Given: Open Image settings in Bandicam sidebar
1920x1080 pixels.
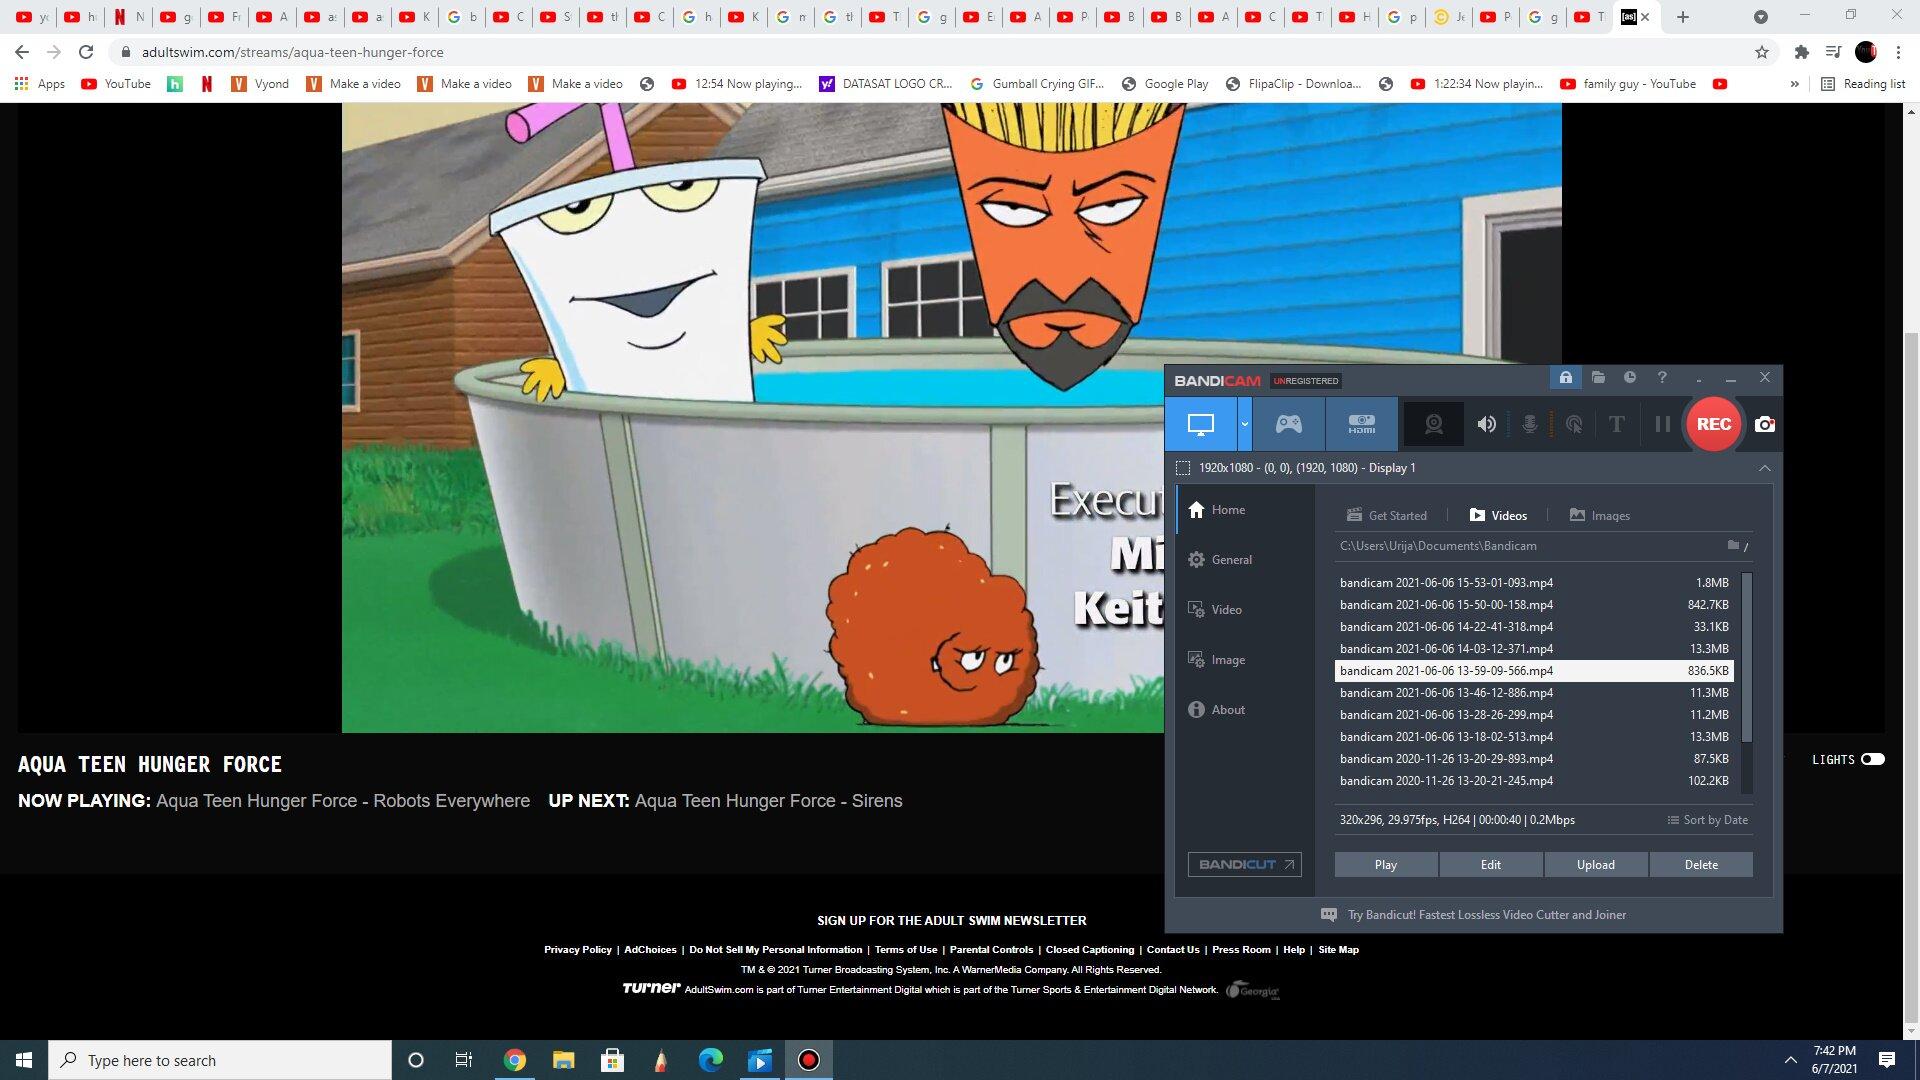Looking at the screenshot, I should [x=1216, y=660].
